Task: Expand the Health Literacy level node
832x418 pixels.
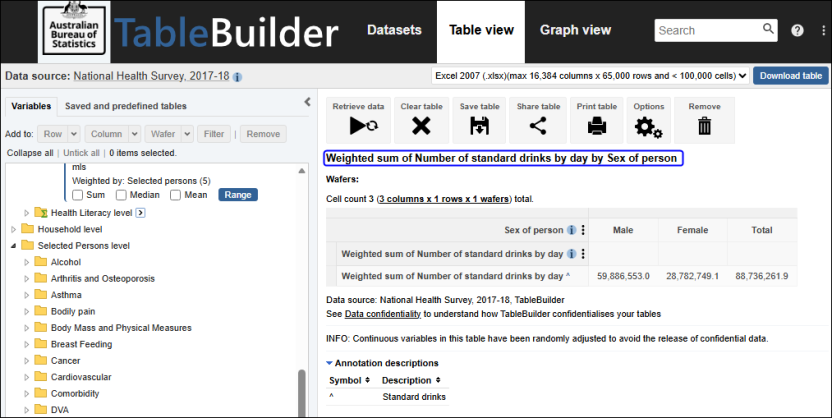Action: point(27,213)
